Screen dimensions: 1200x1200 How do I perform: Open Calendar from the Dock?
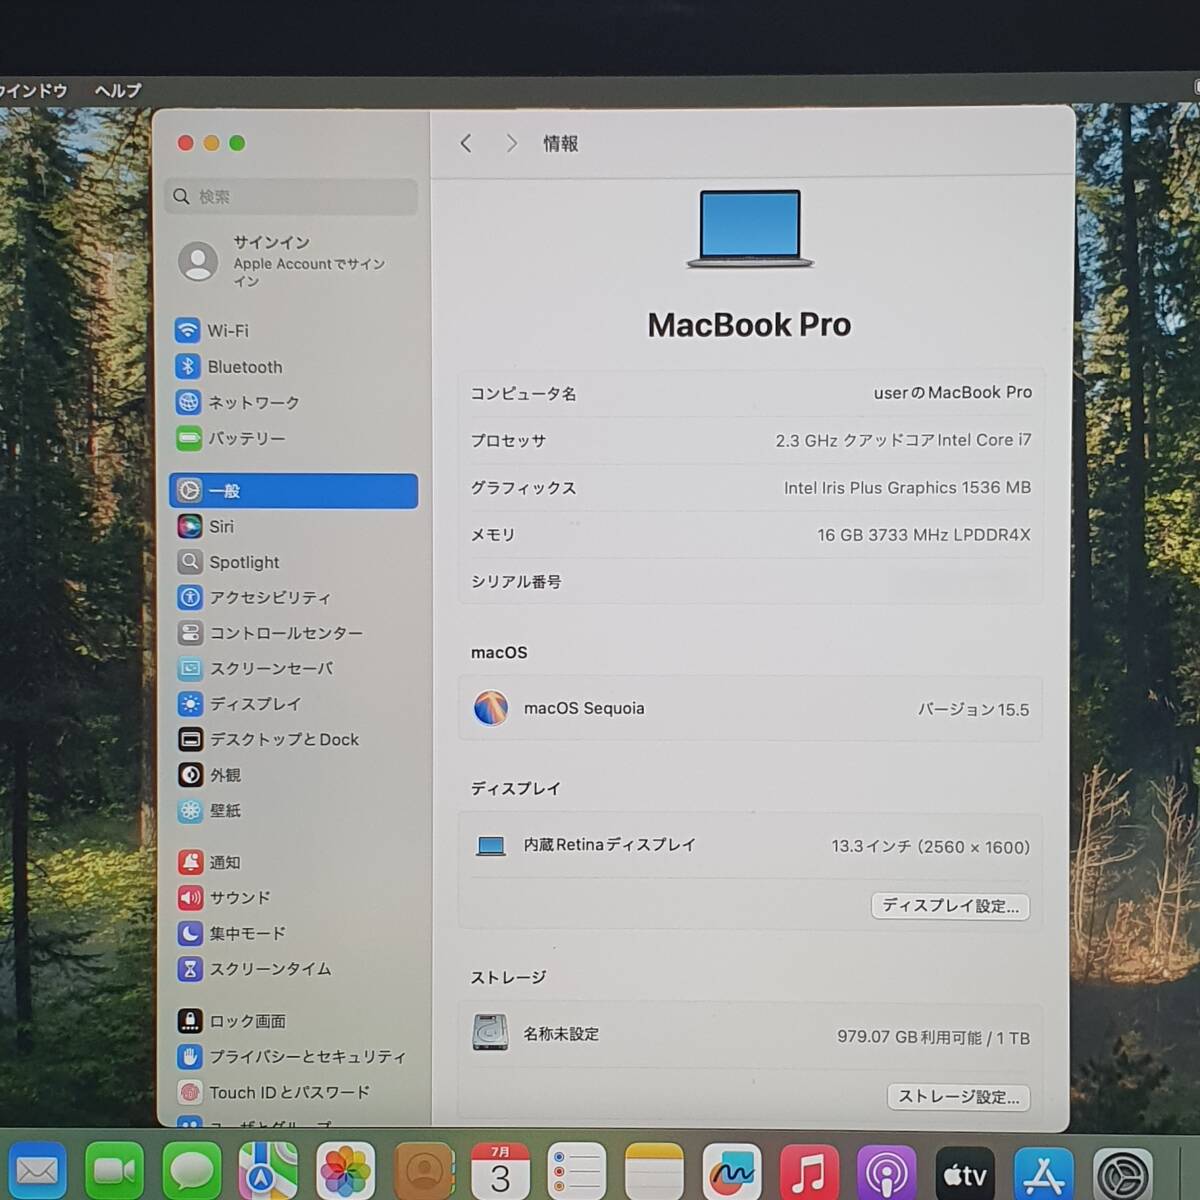[x=500, y=1171]
